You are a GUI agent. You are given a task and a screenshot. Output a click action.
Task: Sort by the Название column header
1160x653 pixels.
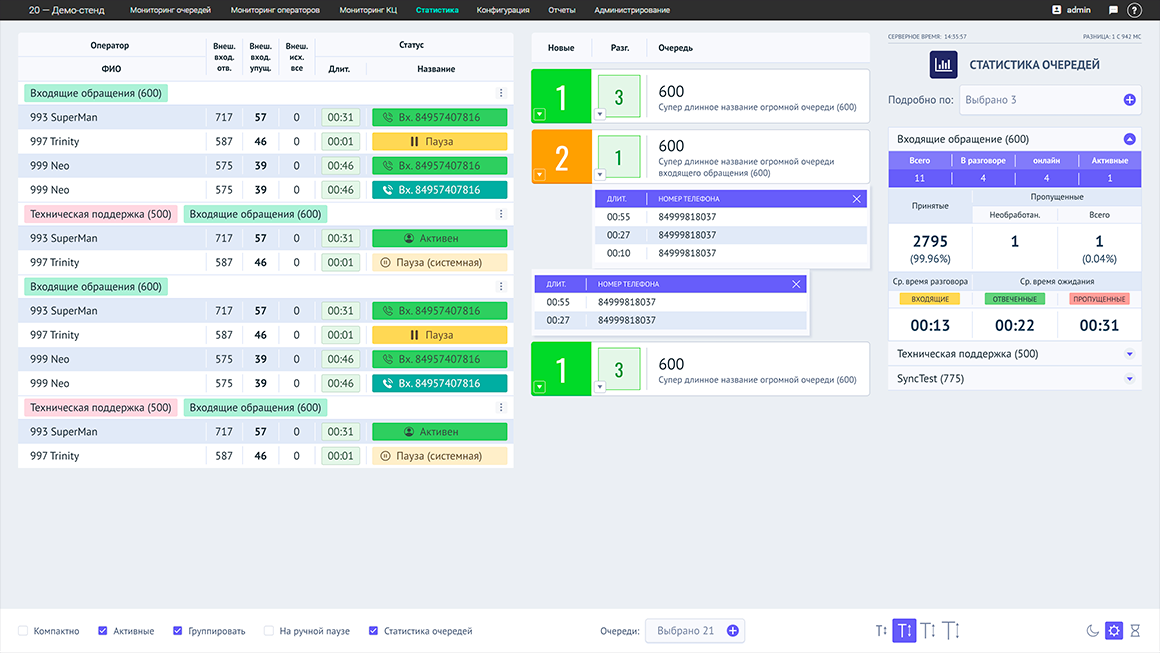(436, 69)
